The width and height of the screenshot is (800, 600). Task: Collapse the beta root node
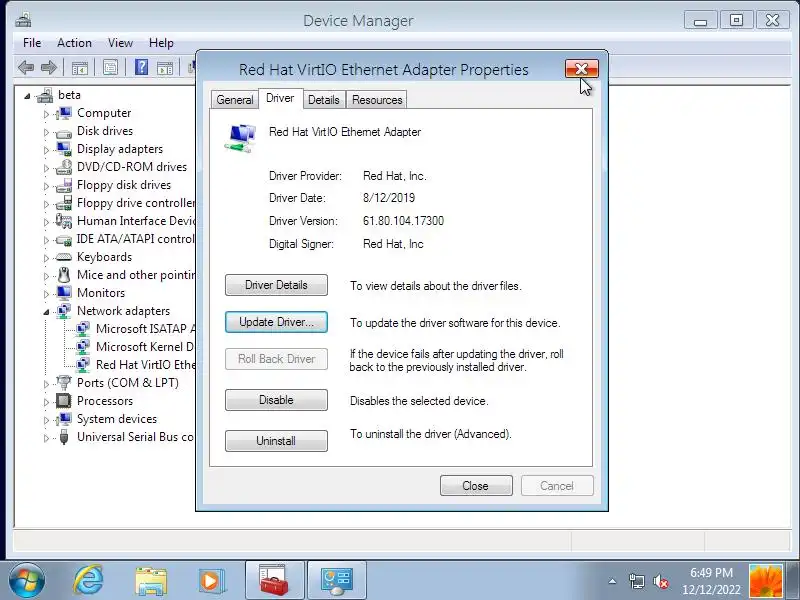tap(28, 95)
